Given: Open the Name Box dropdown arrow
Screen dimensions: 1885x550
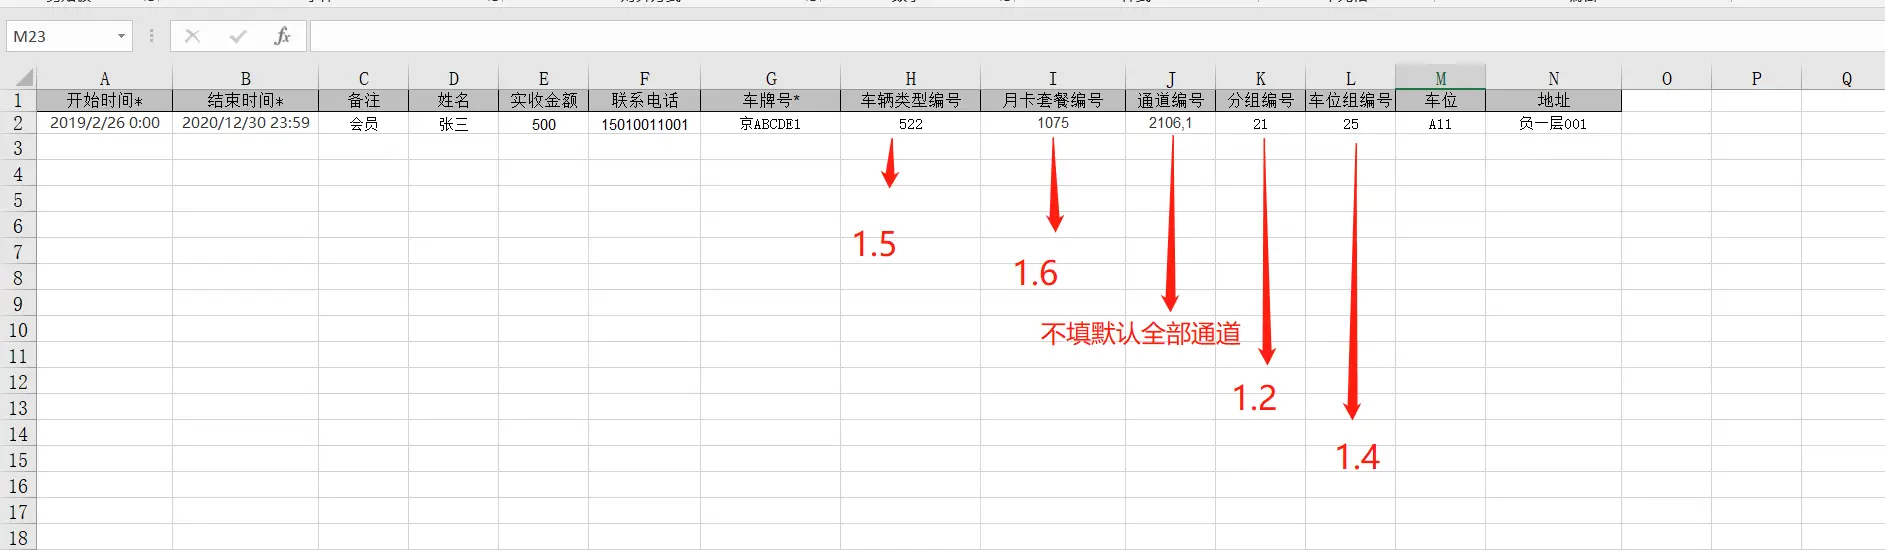Looking at the screenshot, I should click(x=121, y=37).
